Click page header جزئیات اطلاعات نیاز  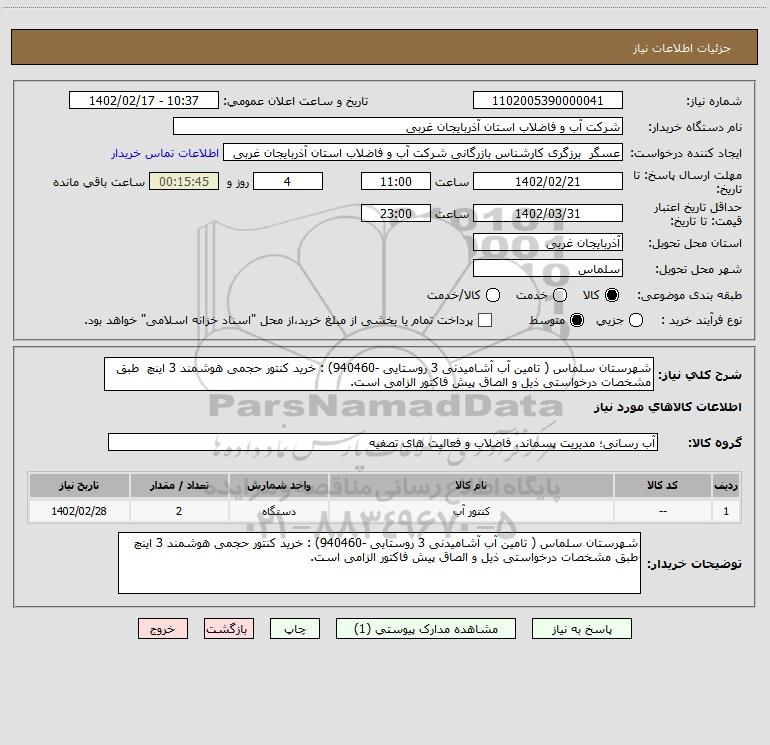(682, 48)
